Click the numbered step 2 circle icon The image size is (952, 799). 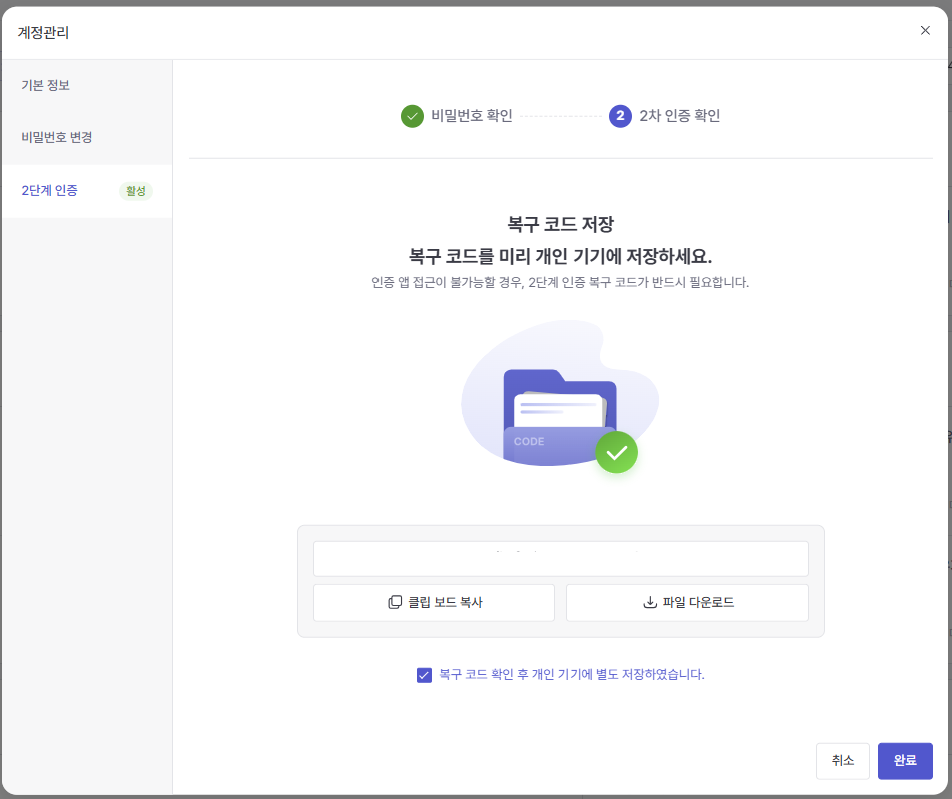point(620,116)
